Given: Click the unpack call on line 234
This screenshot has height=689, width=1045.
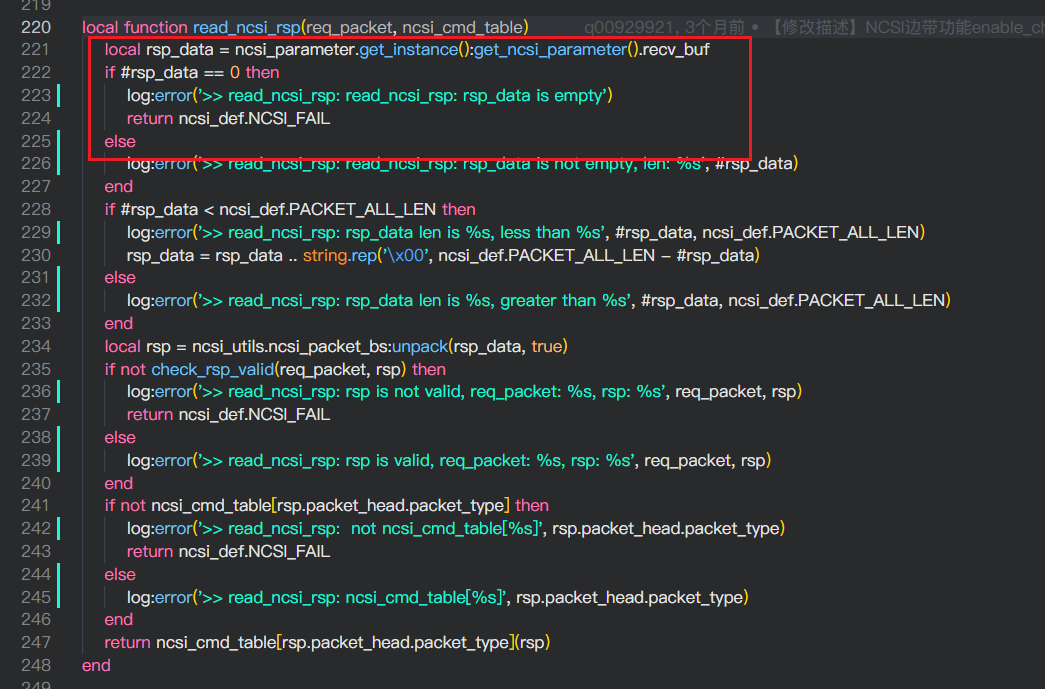Looking at the screenshot, I should (x=420, y=346).
